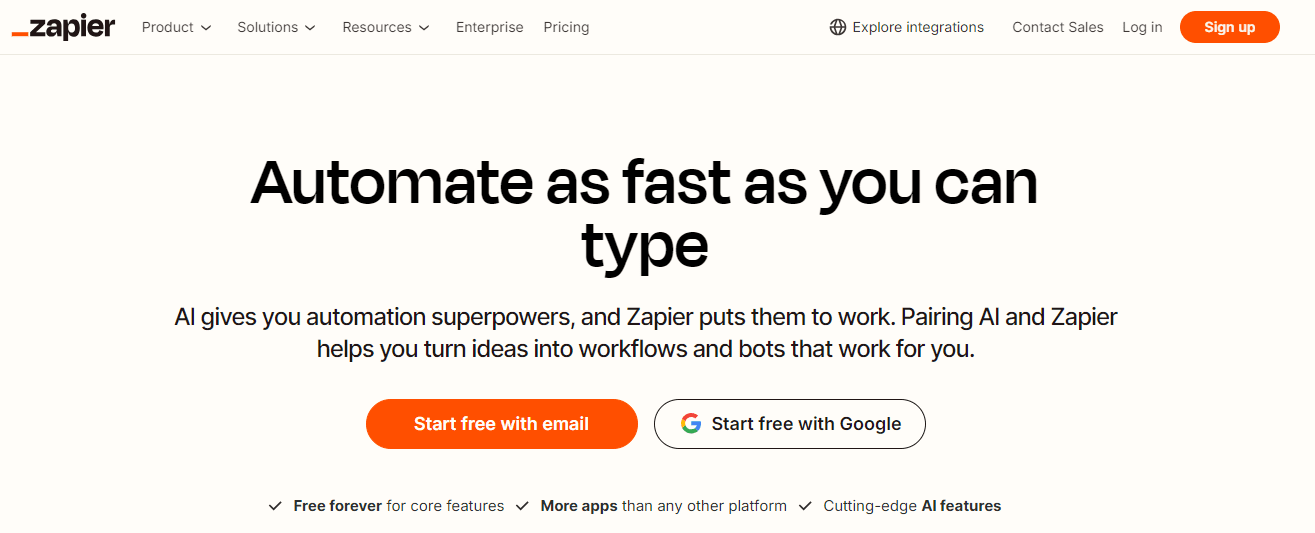This screenshot has height=533, width=1315.
Task: Click the Contact Sales link
Action: click(1057, 27)
